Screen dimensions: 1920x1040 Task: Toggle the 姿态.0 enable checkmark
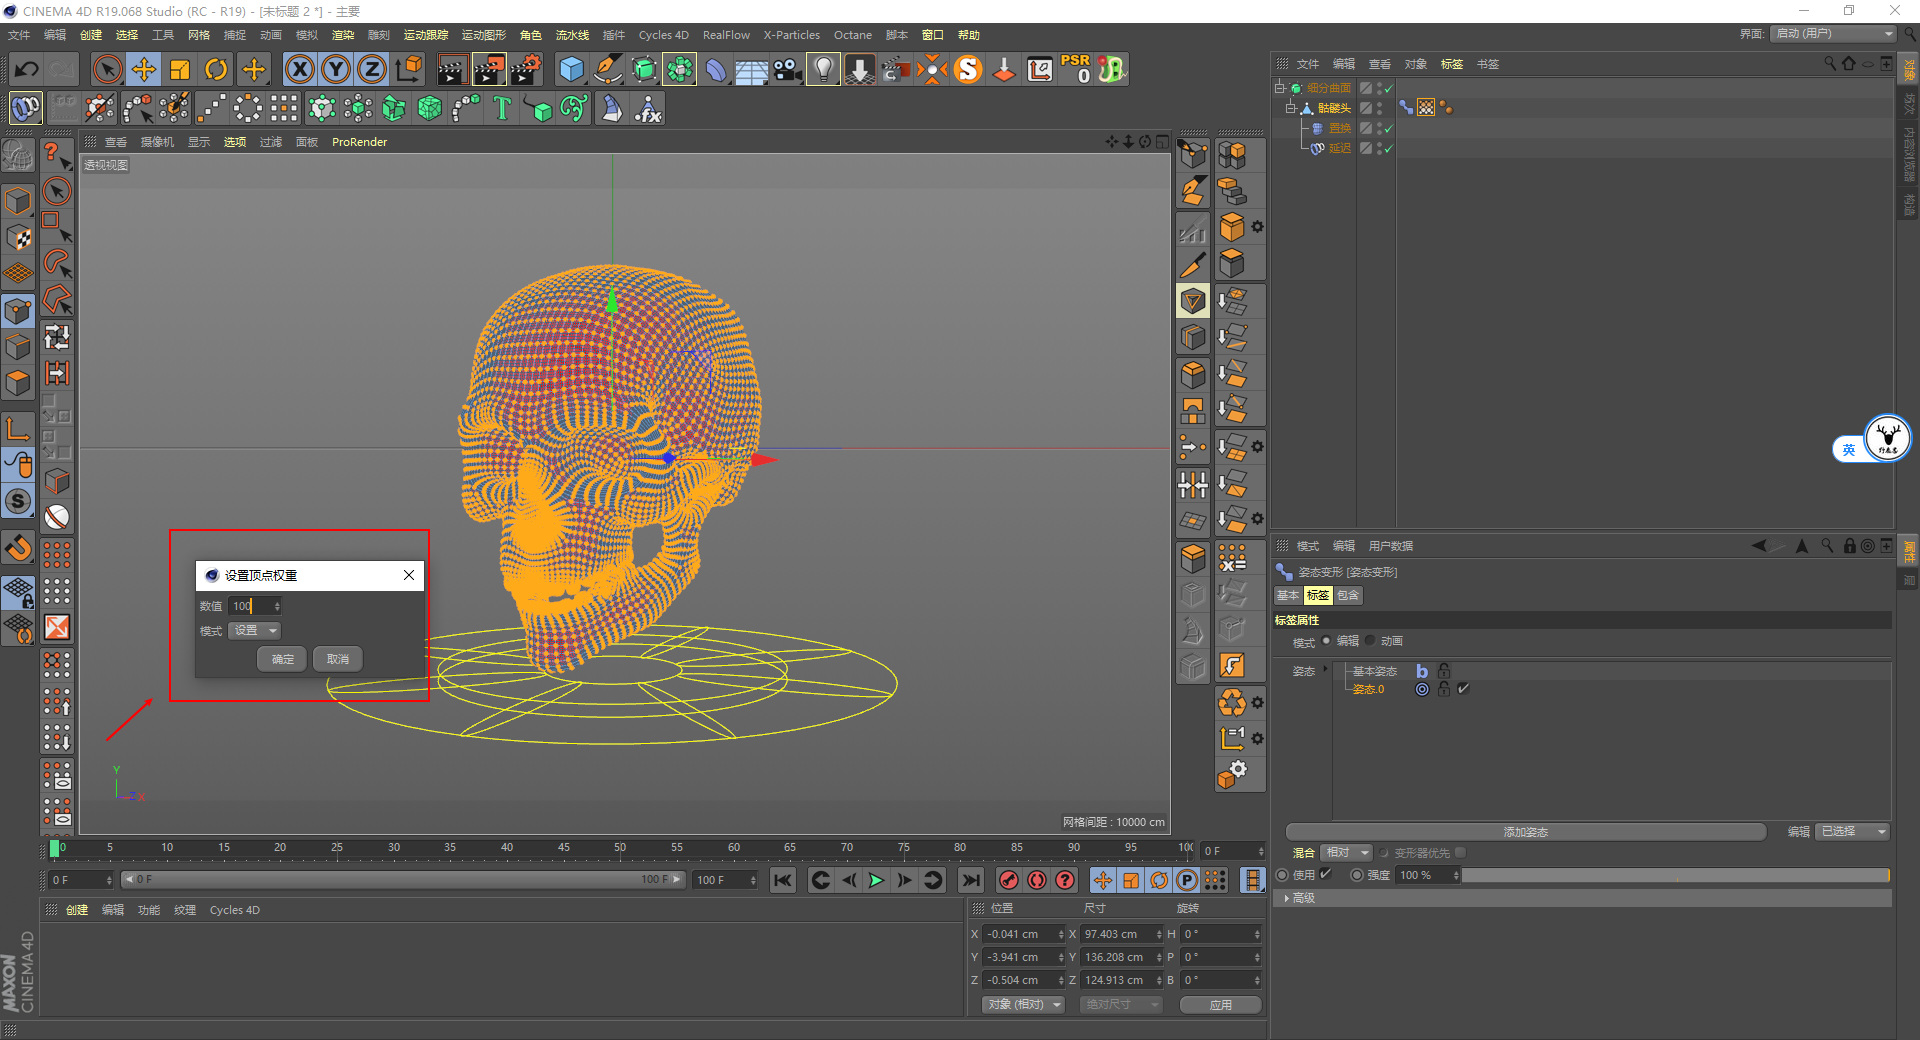point(1464,689)
